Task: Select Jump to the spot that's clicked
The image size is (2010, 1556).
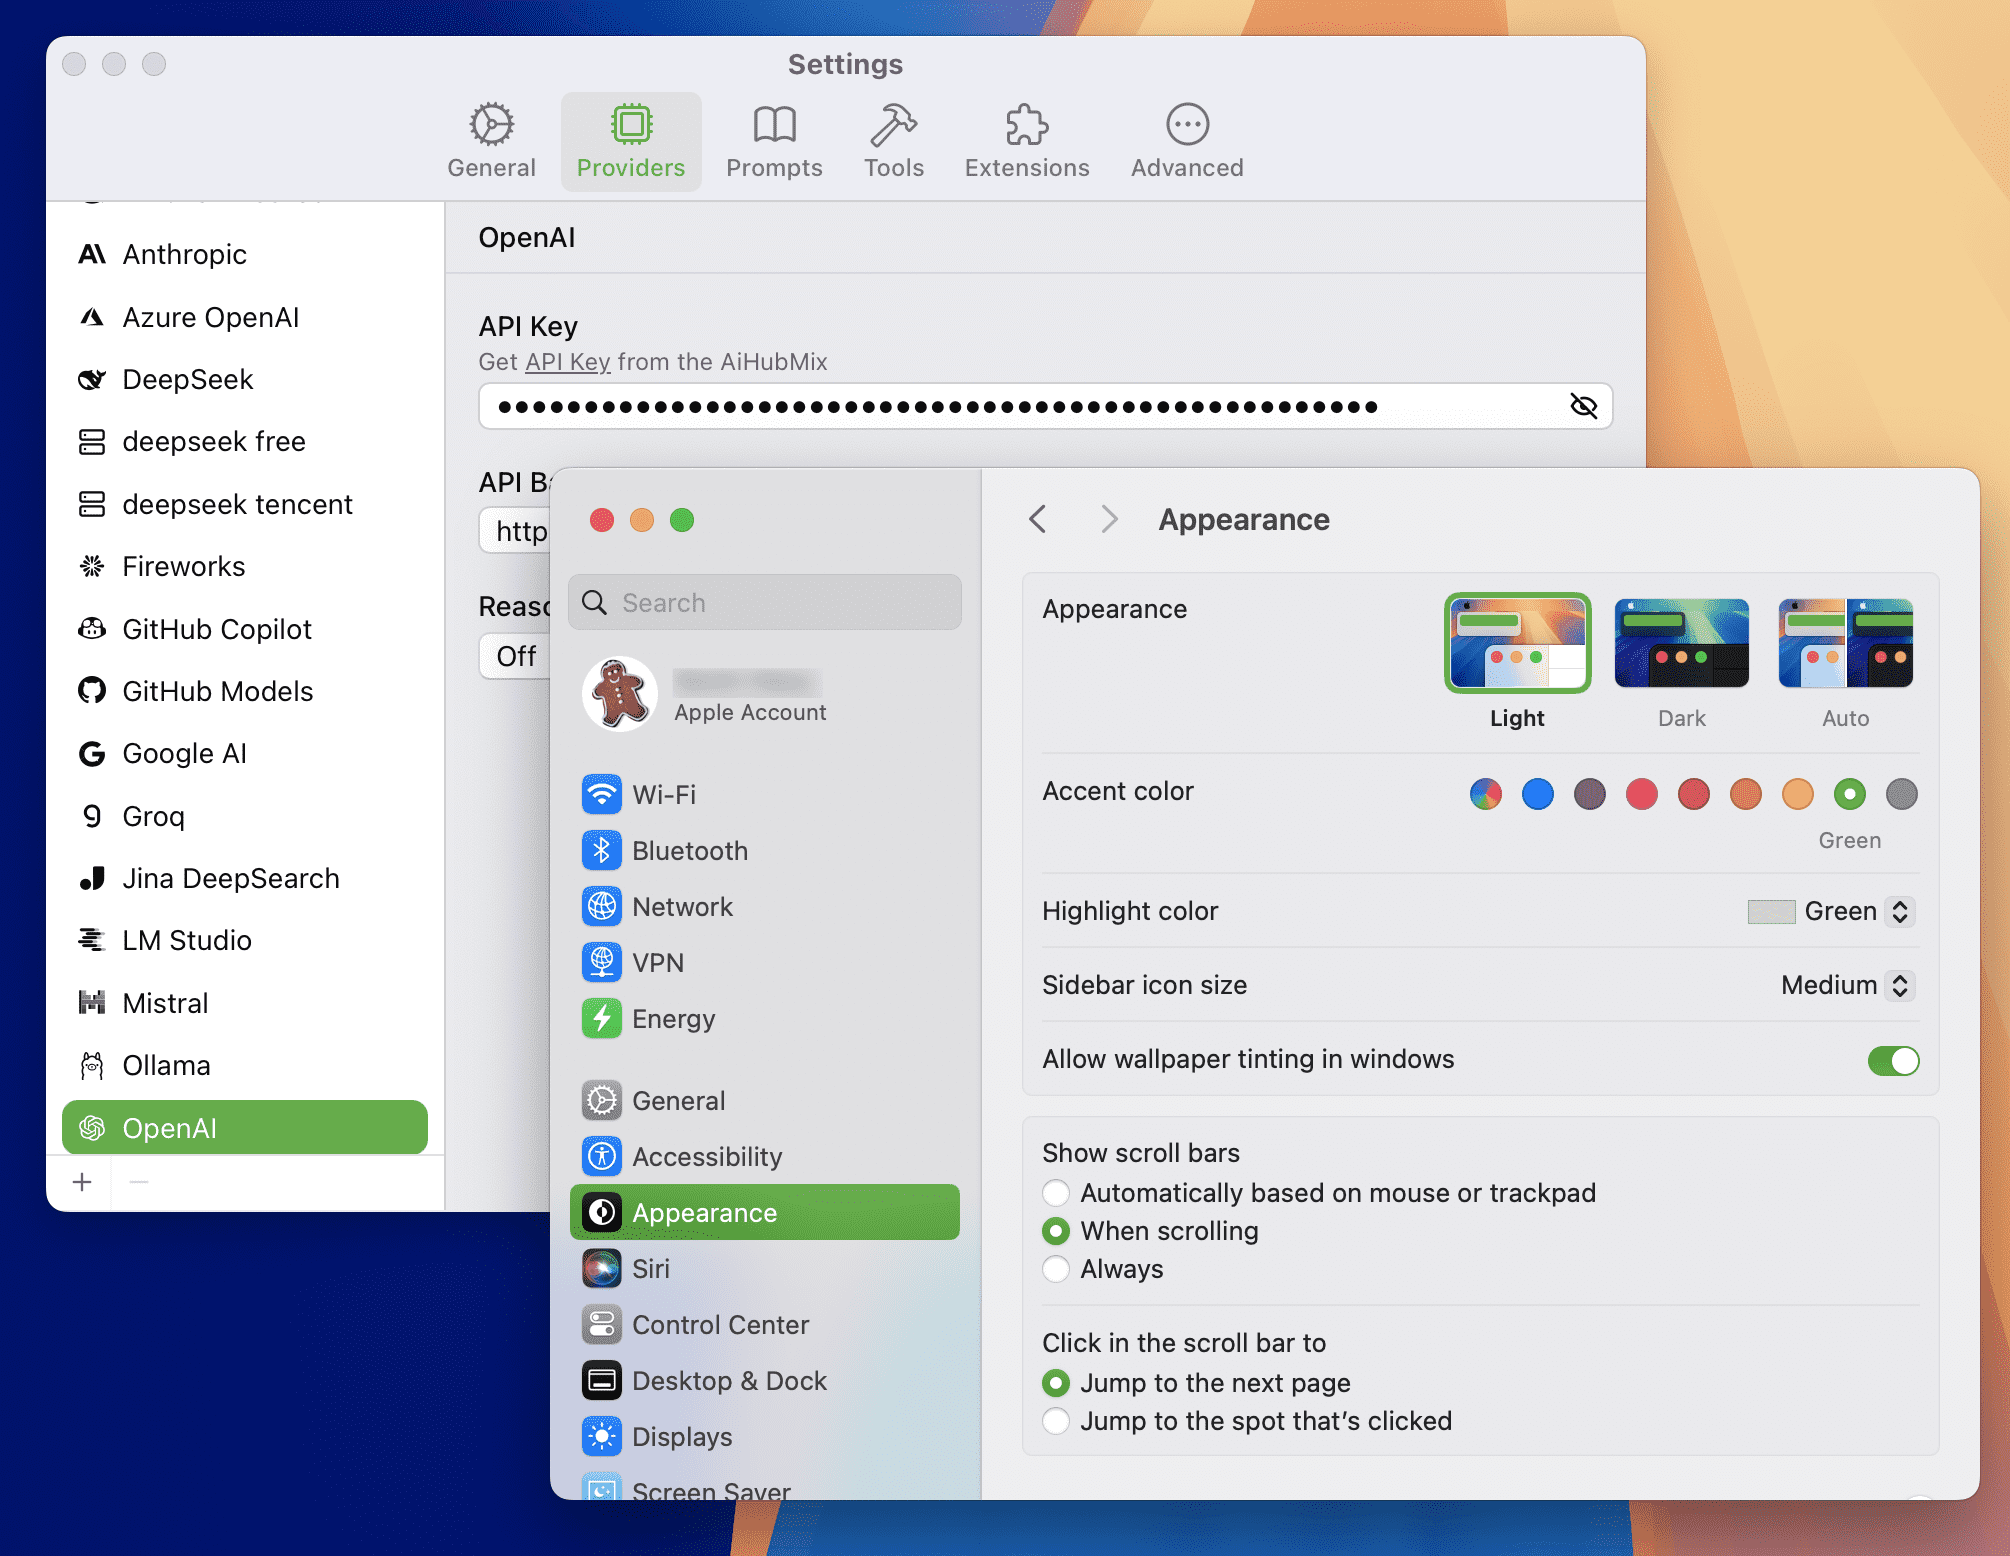Action: click(x=1056, y=1421)
